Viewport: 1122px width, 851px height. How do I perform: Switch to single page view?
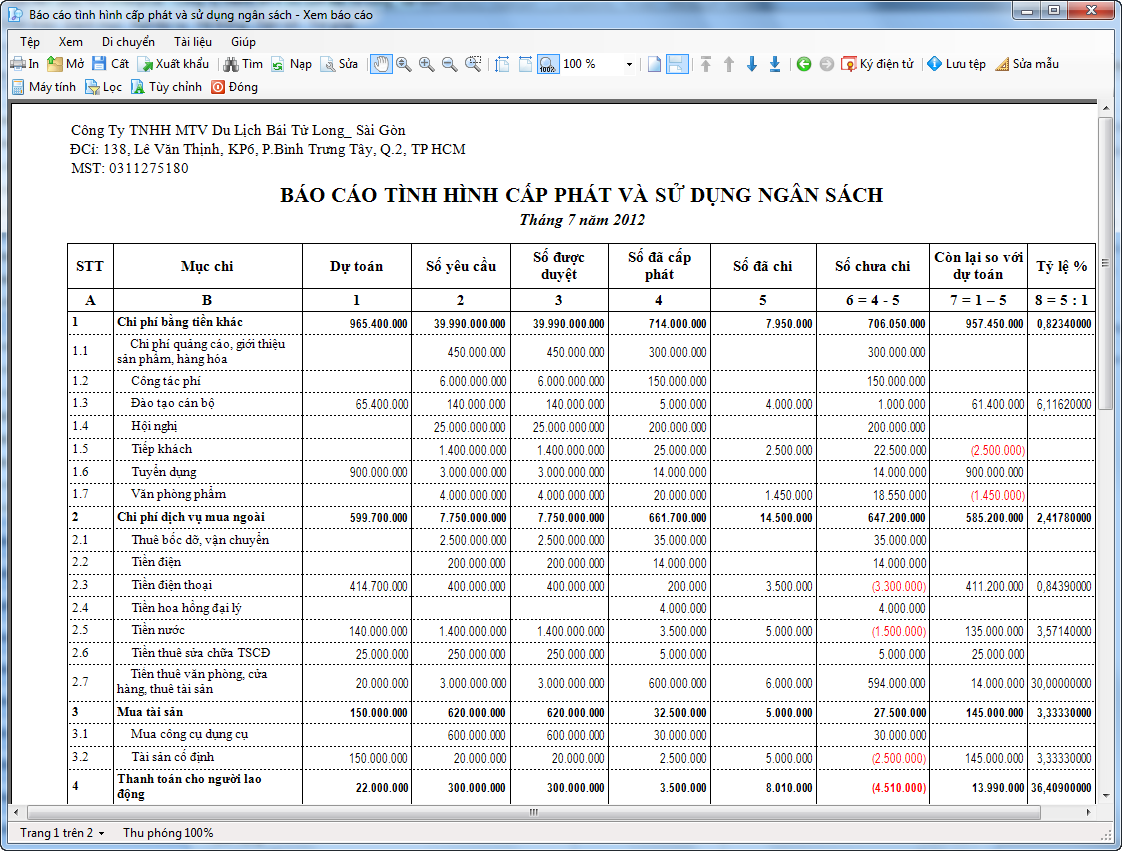654,64
